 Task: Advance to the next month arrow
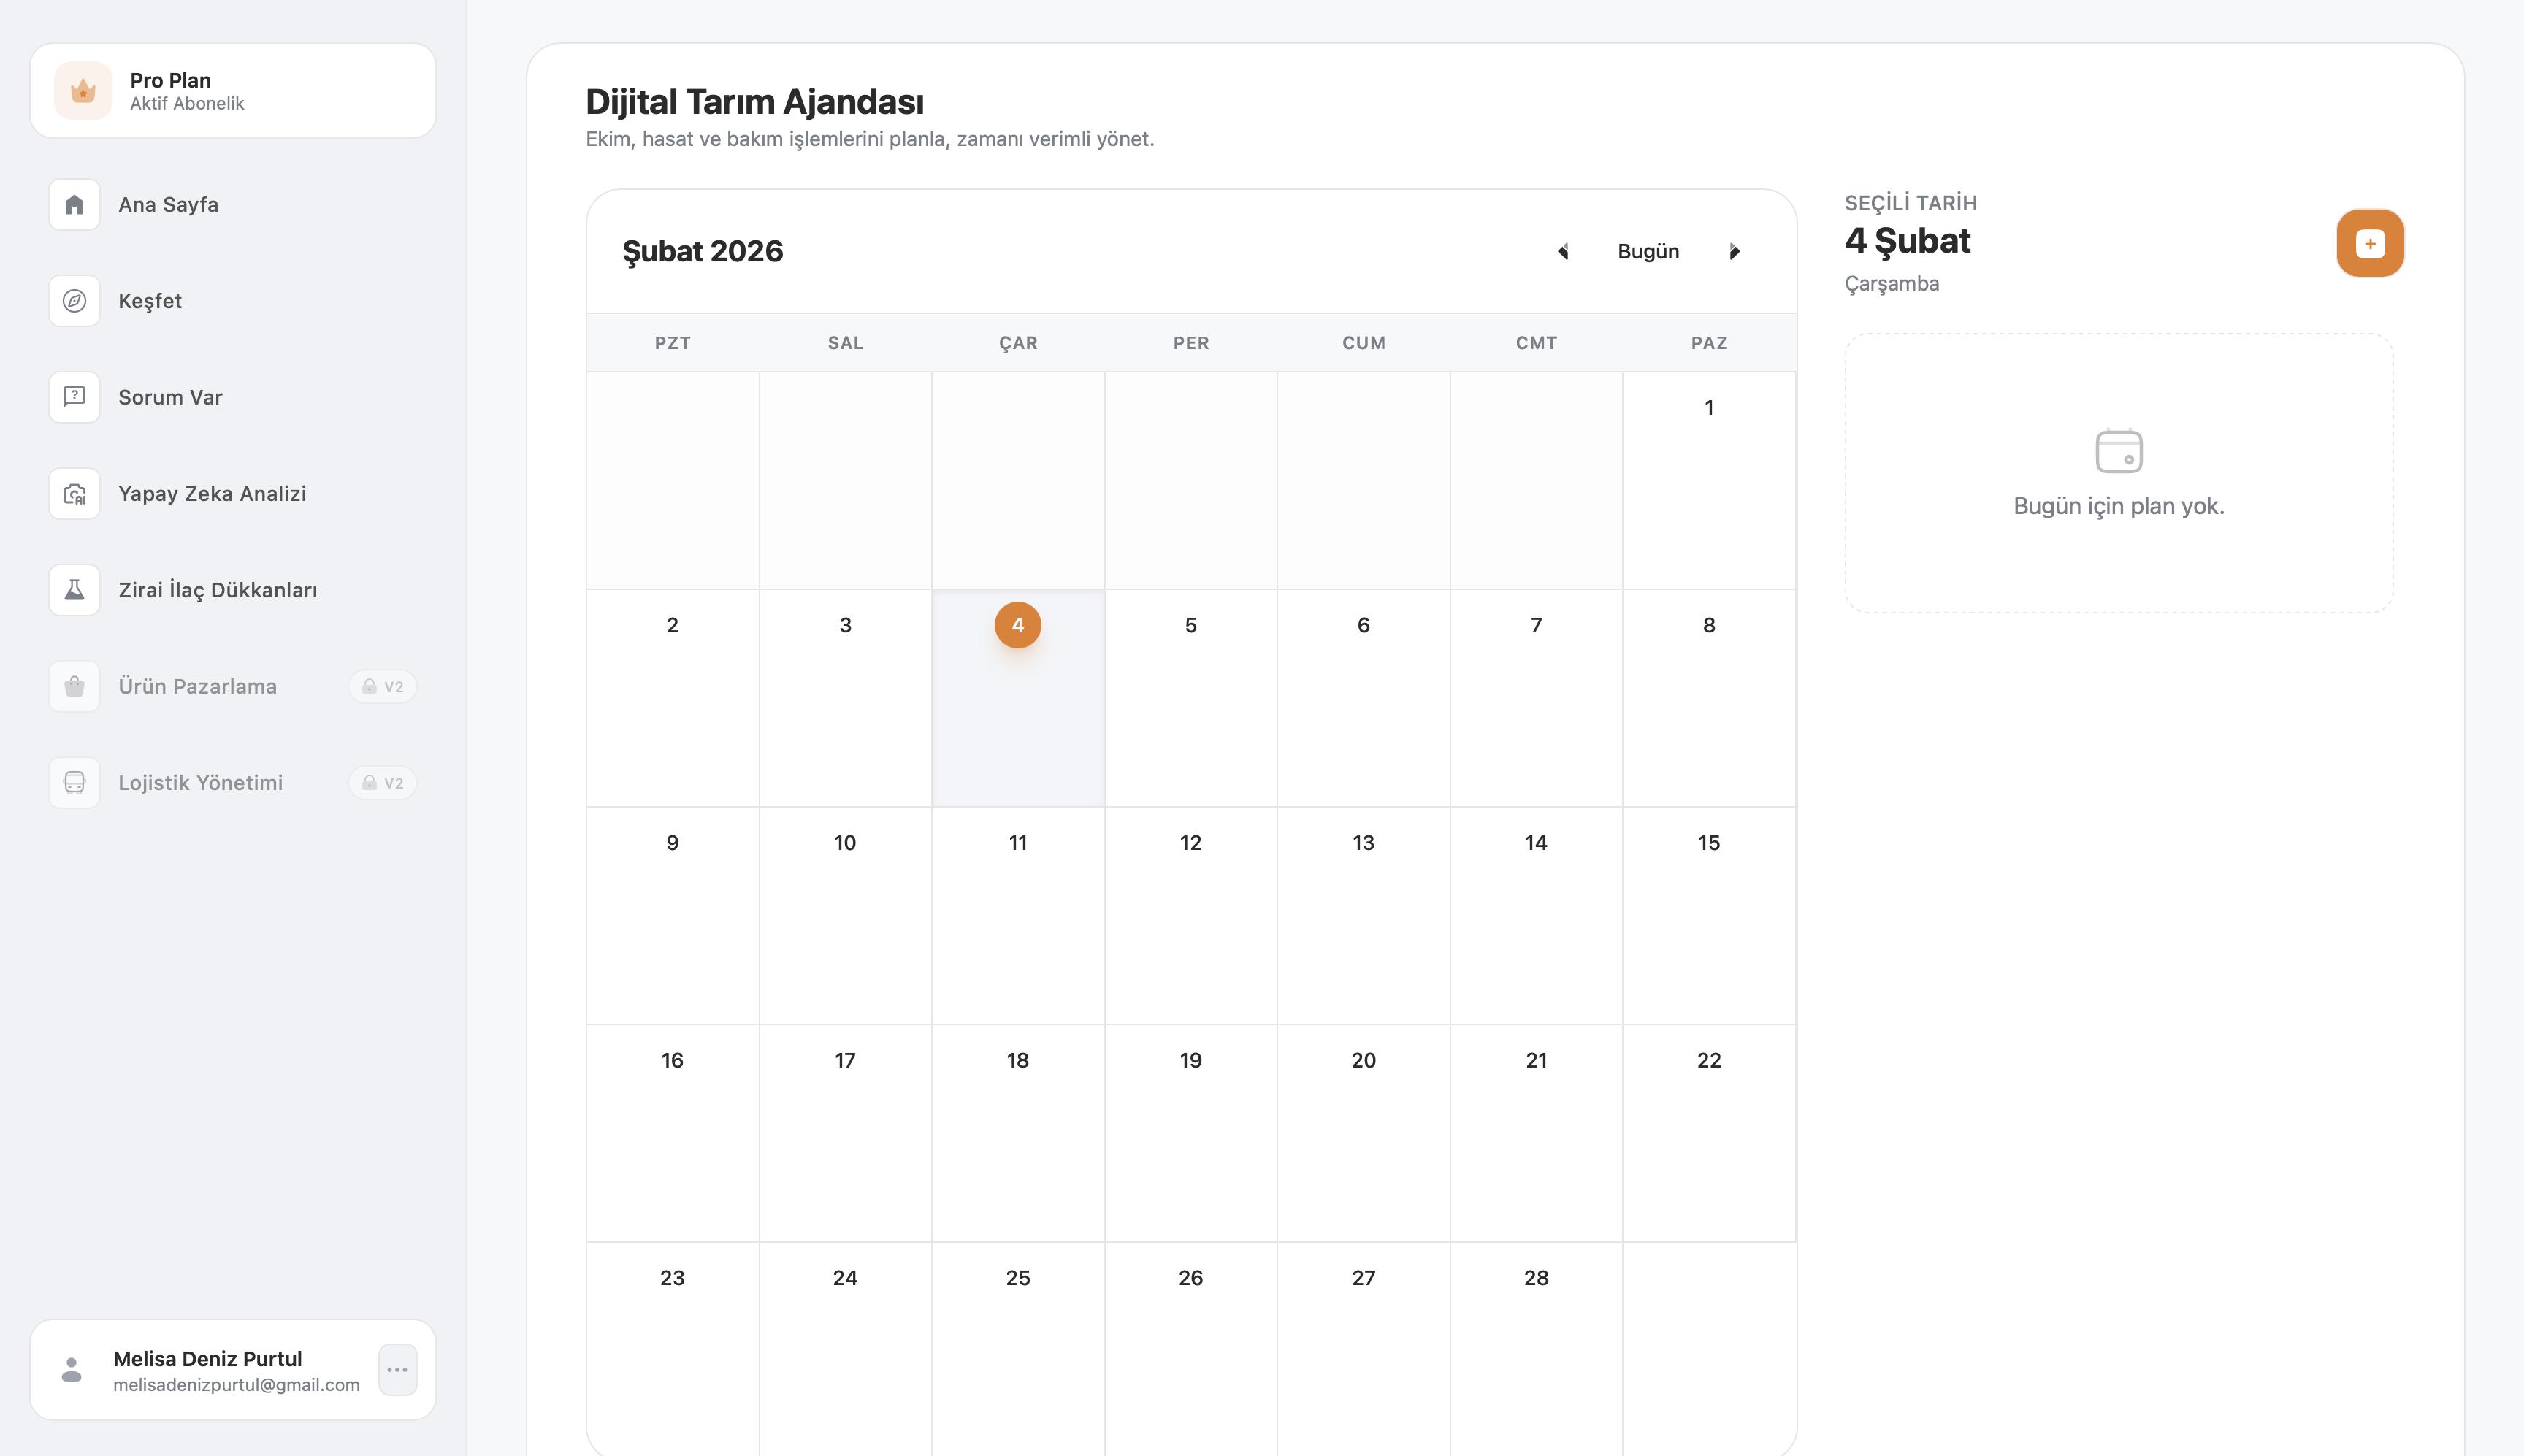[x=1735, y=252]
